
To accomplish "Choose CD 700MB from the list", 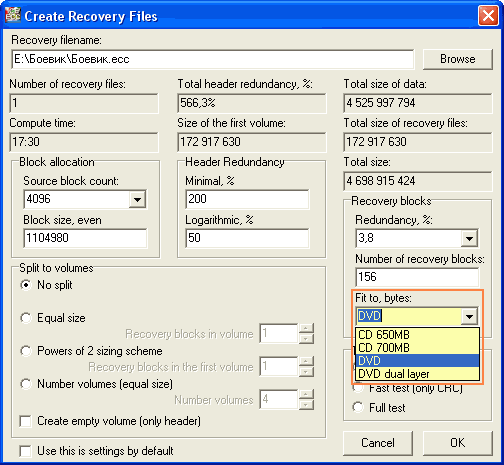I will [x=417, y=348].
